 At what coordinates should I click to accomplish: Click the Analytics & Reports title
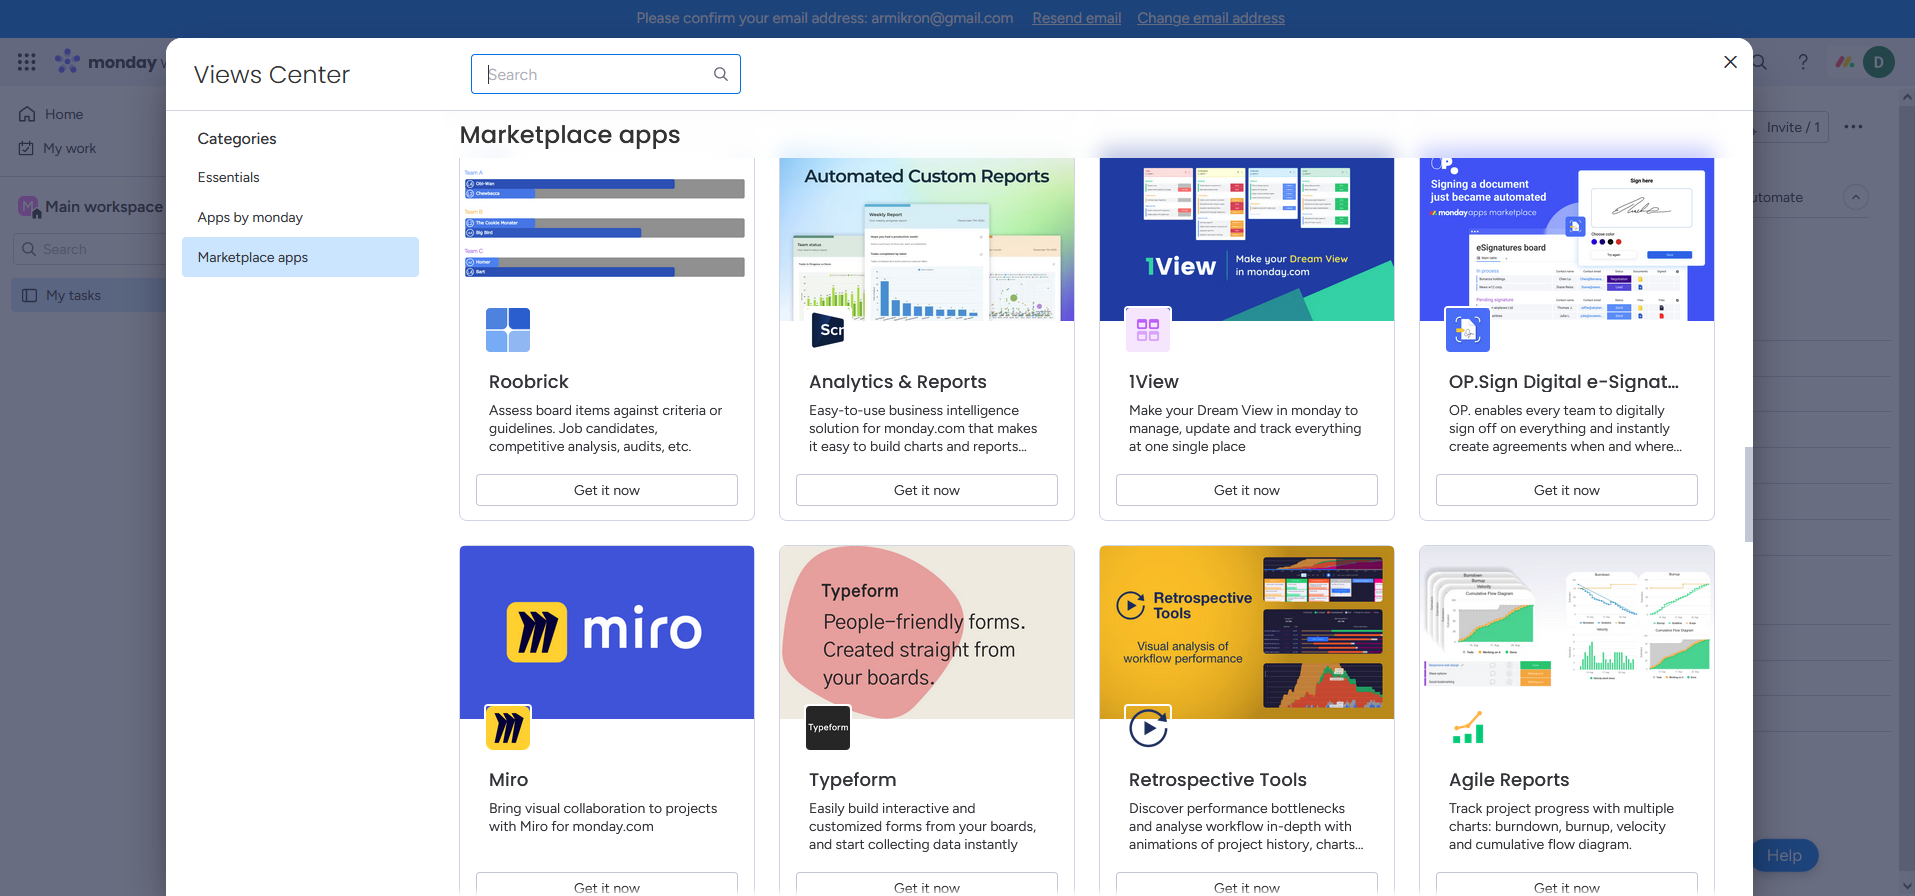(x=897, y=381)
